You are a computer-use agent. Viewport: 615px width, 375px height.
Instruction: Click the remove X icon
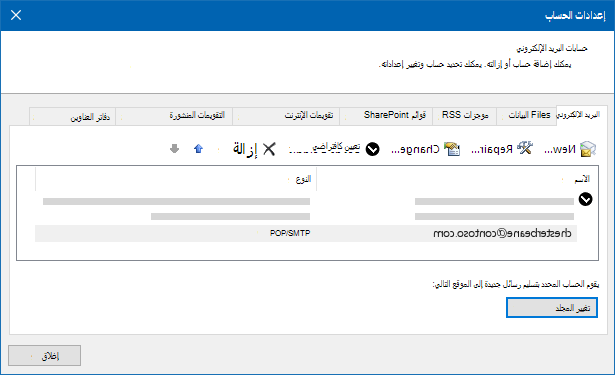269,149
